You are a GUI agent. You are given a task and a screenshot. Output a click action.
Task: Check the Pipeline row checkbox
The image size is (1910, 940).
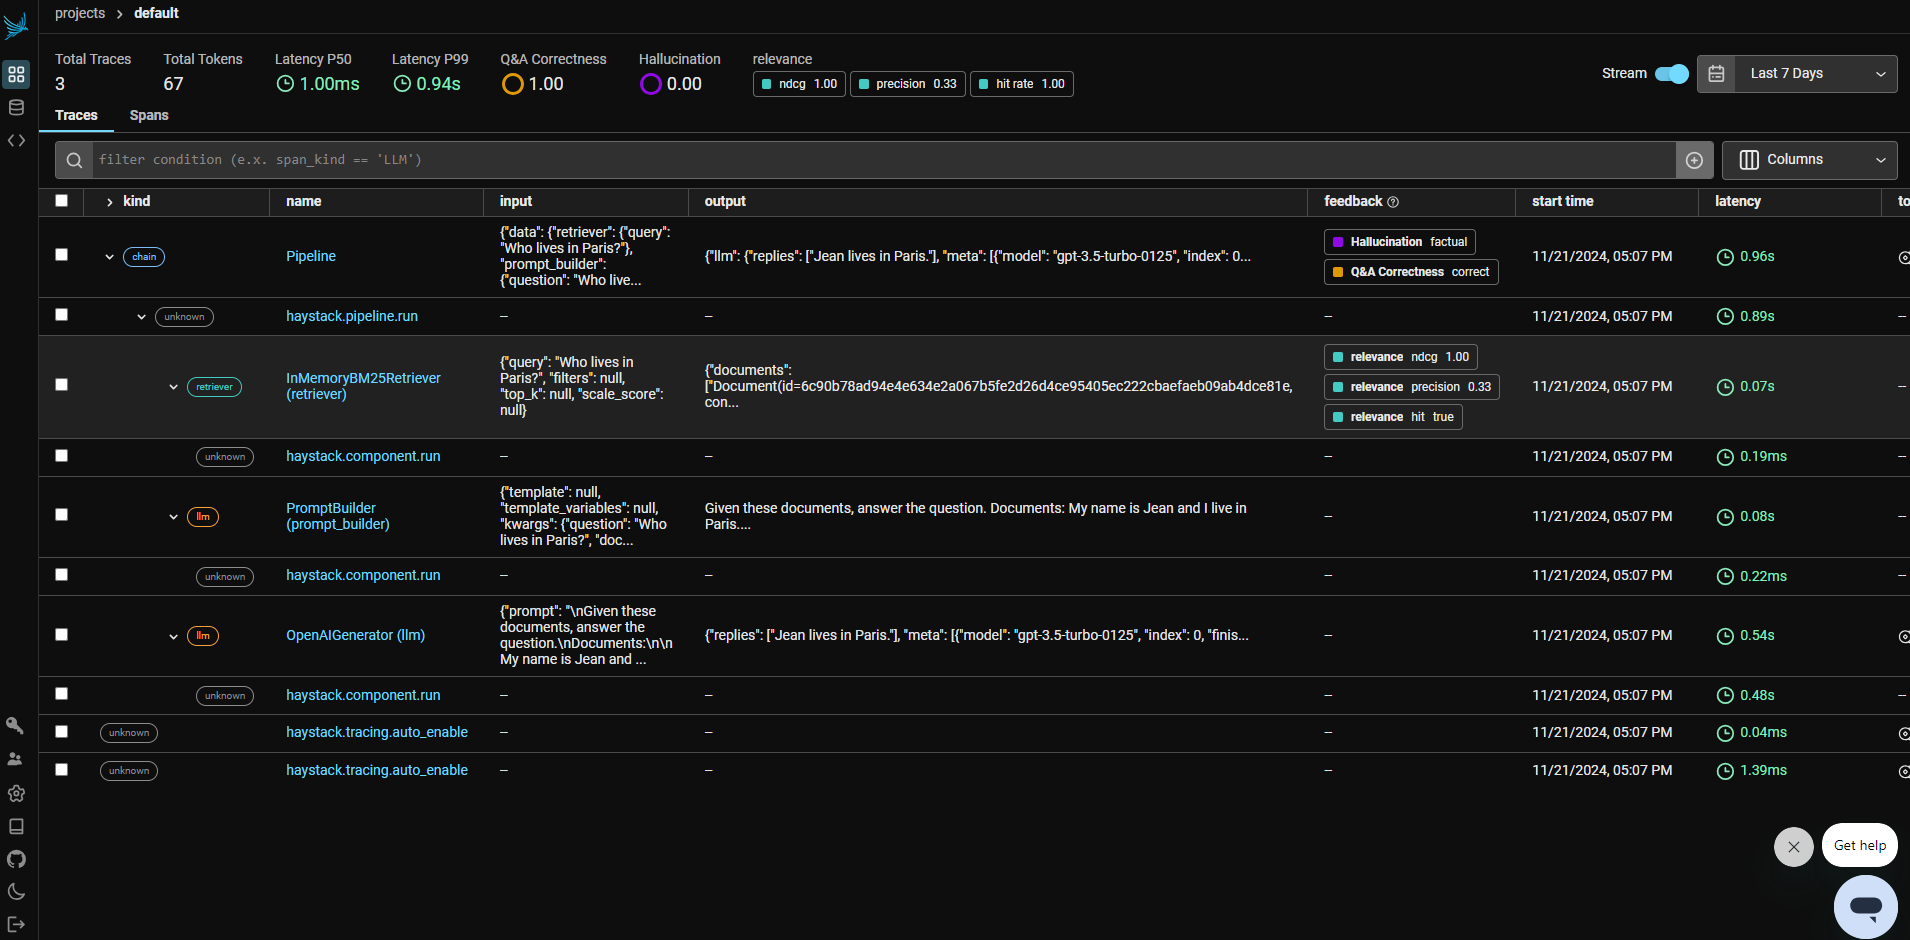[x=62, y=255]
